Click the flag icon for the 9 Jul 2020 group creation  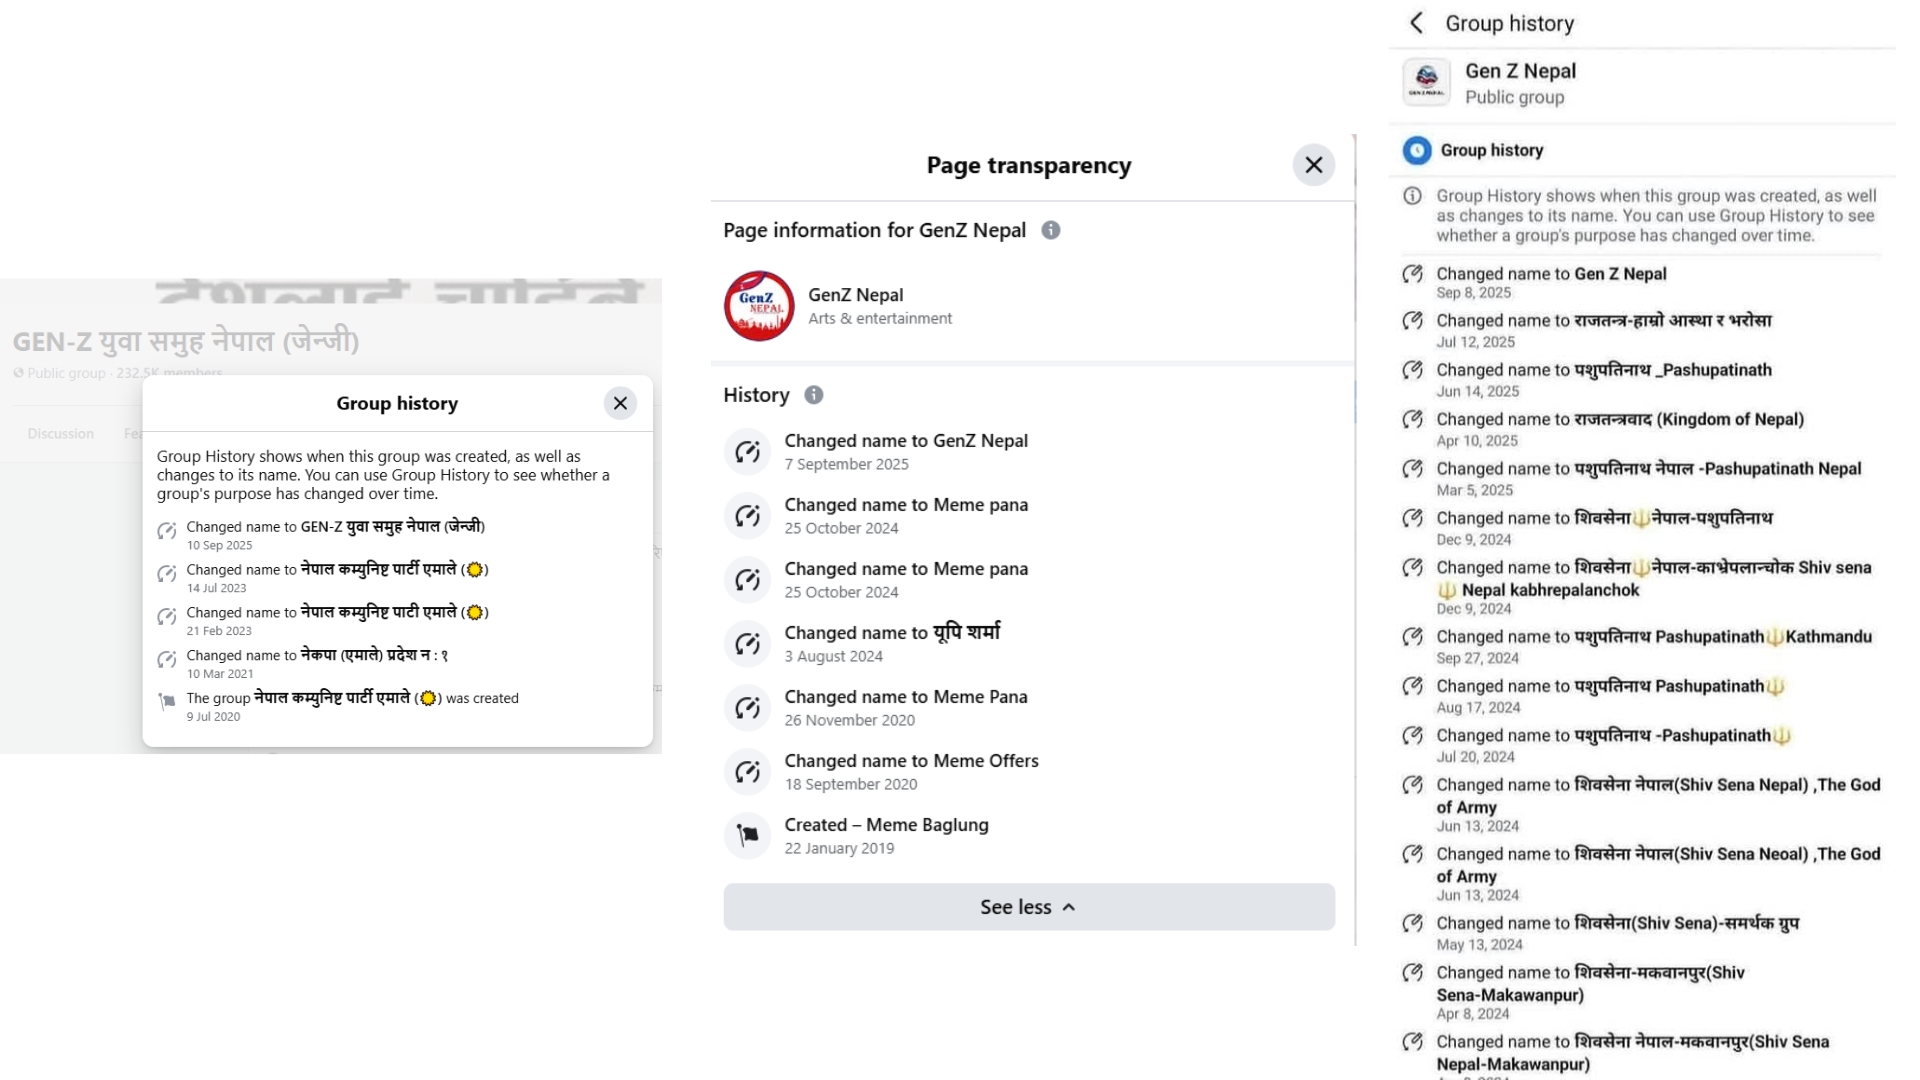(x=167, y=702)
